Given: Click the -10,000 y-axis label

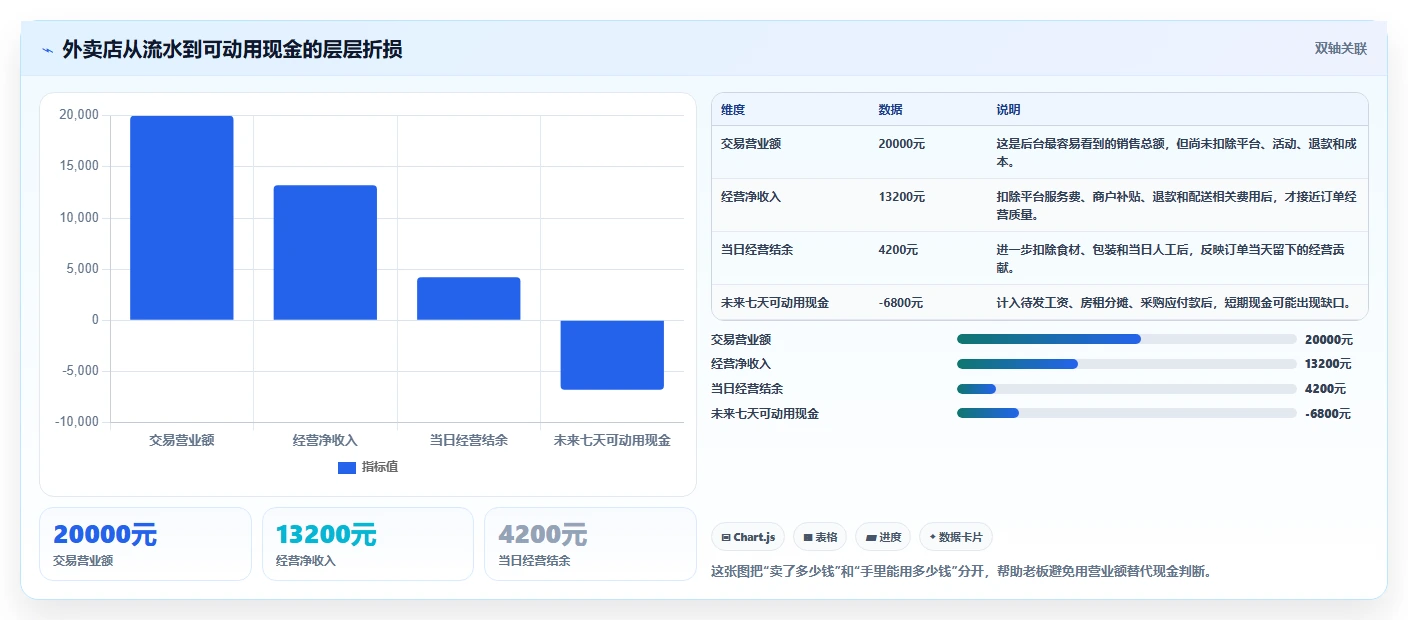Looking at the screenshot, I should click(76, 422).
